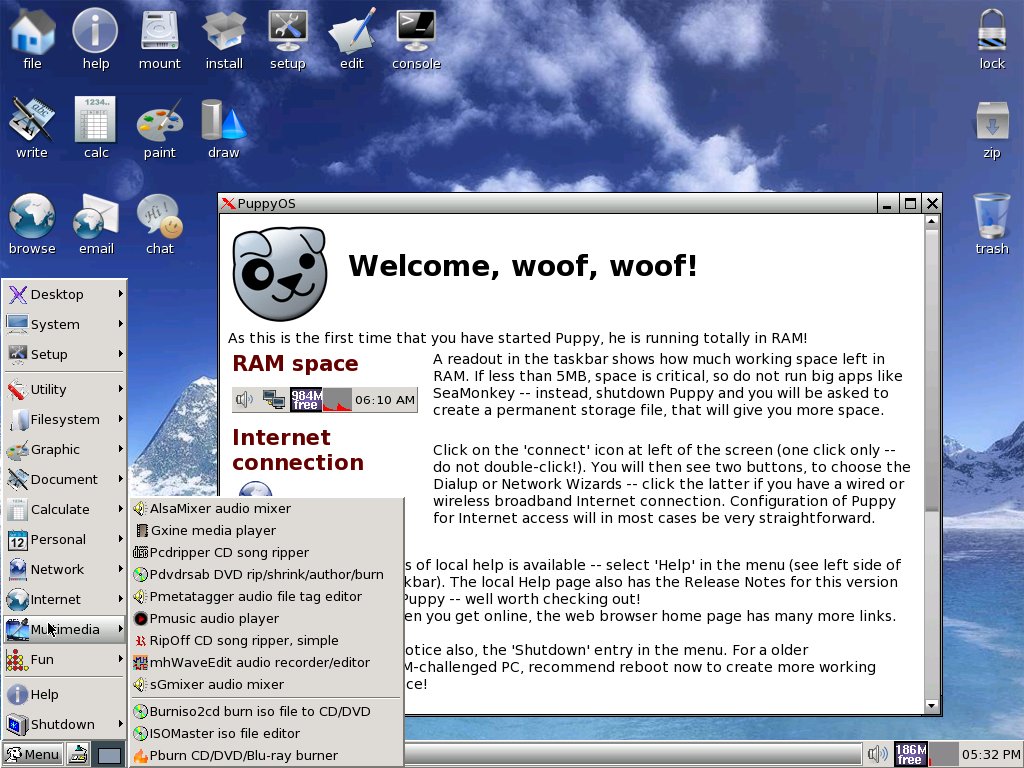Expand the Shutdown submenu
This screenshot has height=768, width=1024.
click(64, 726)
